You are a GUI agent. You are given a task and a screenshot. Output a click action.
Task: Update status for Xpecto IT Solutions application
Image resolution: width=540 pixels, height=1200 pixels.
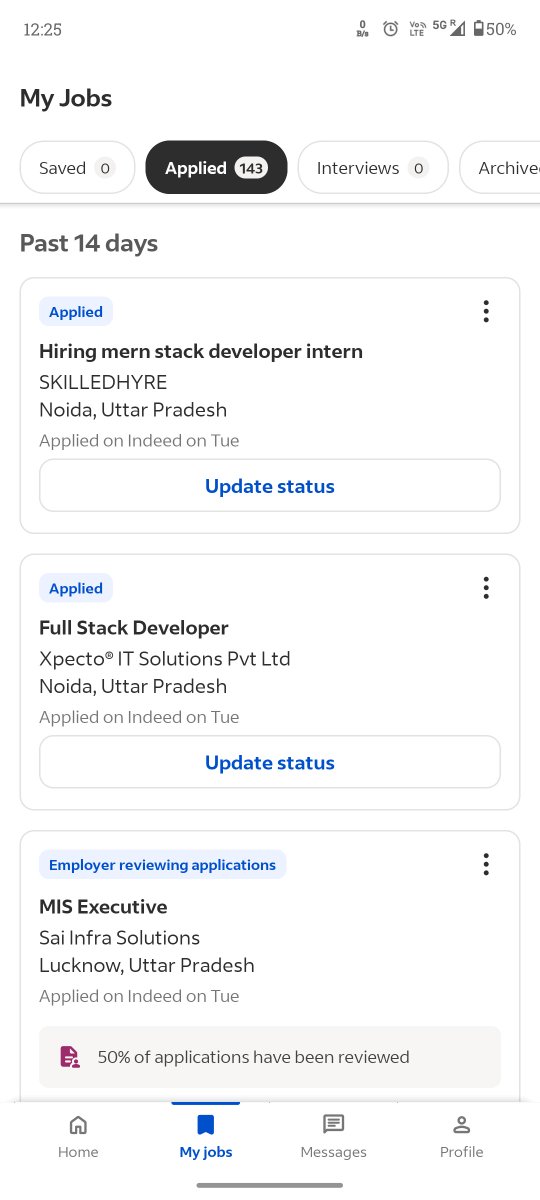[x=270, y=763]
